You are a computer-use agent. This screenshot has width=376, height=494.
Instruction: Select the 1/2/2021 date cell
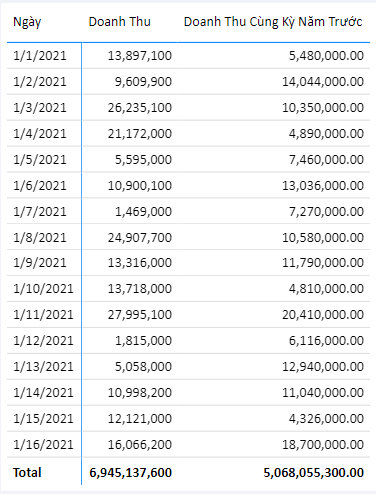[40, 82]
